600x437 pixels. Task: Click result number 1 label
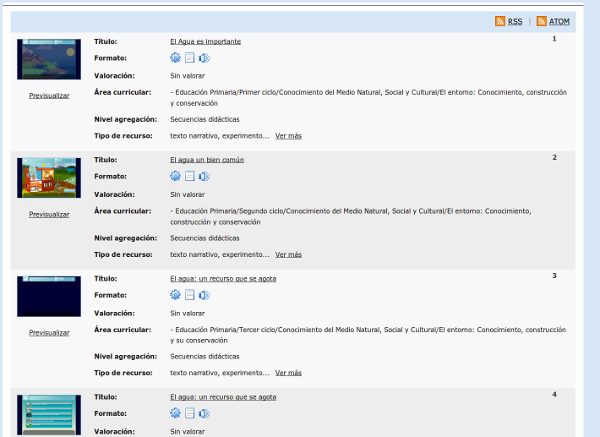[554, 39]
